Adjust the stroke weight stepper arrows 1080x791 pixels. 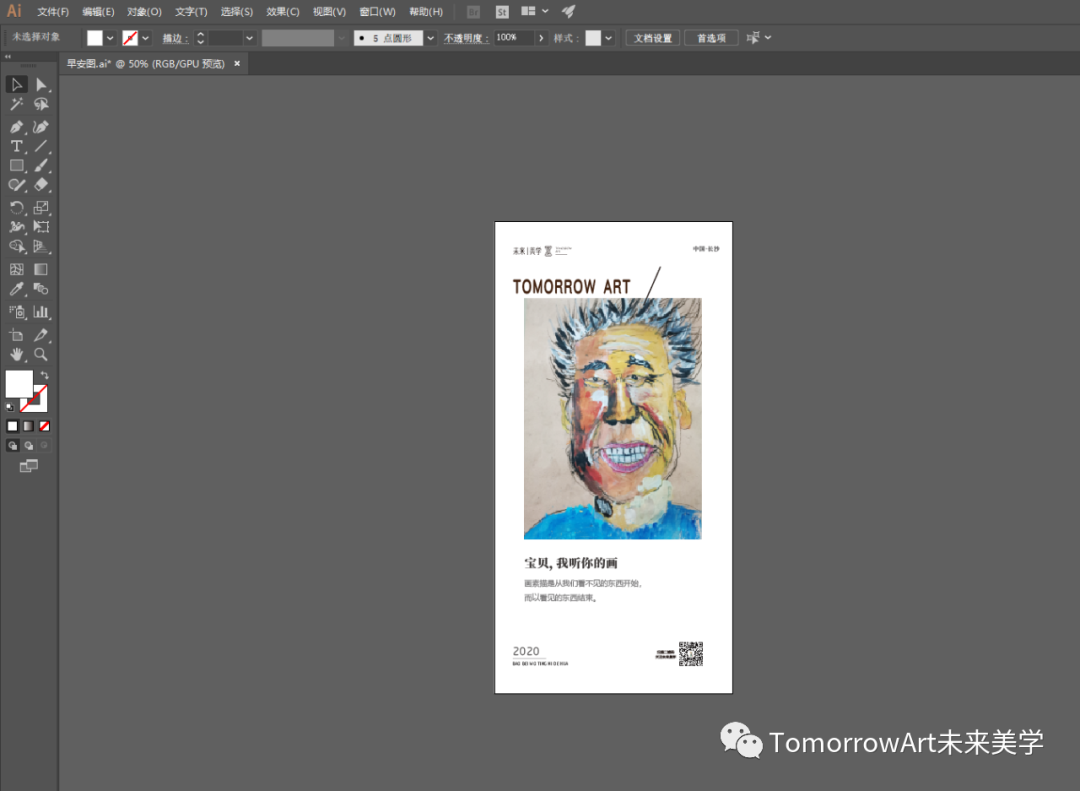click(x=200, y=38)
